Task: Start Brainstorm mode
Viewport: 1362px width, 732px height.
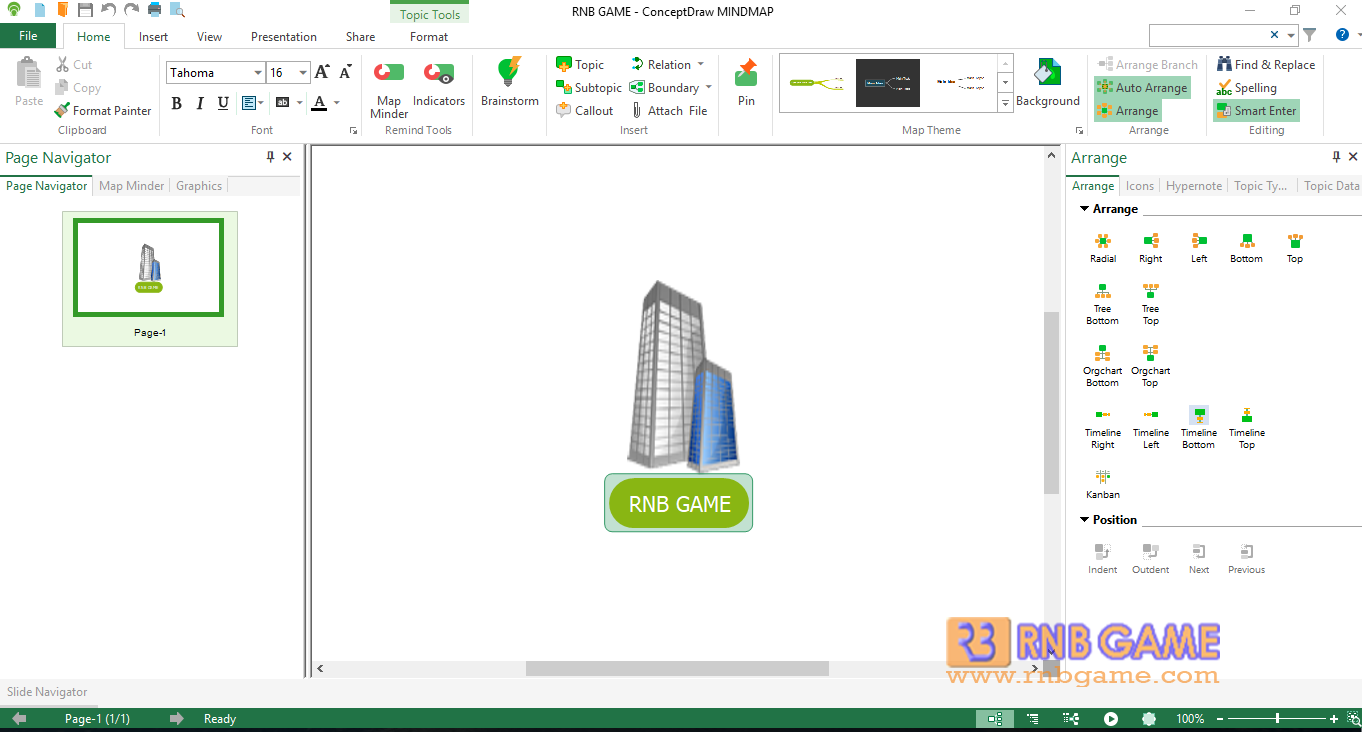Action: (x=510, y=82)
